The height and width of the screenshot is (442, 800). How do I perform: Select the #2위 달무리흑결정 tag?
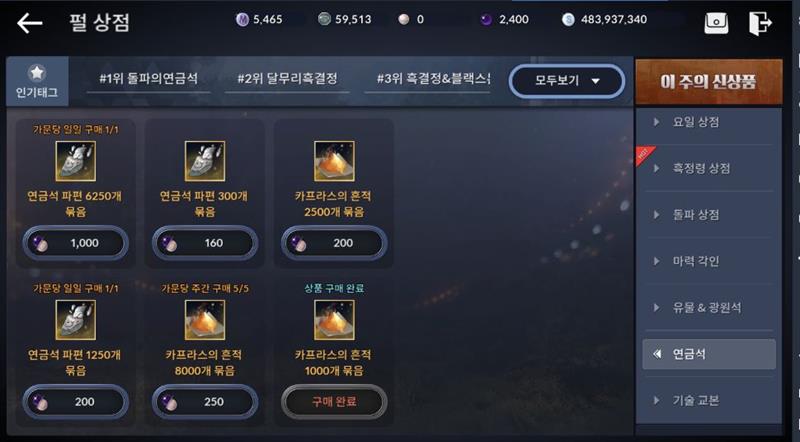click(287, 79)
